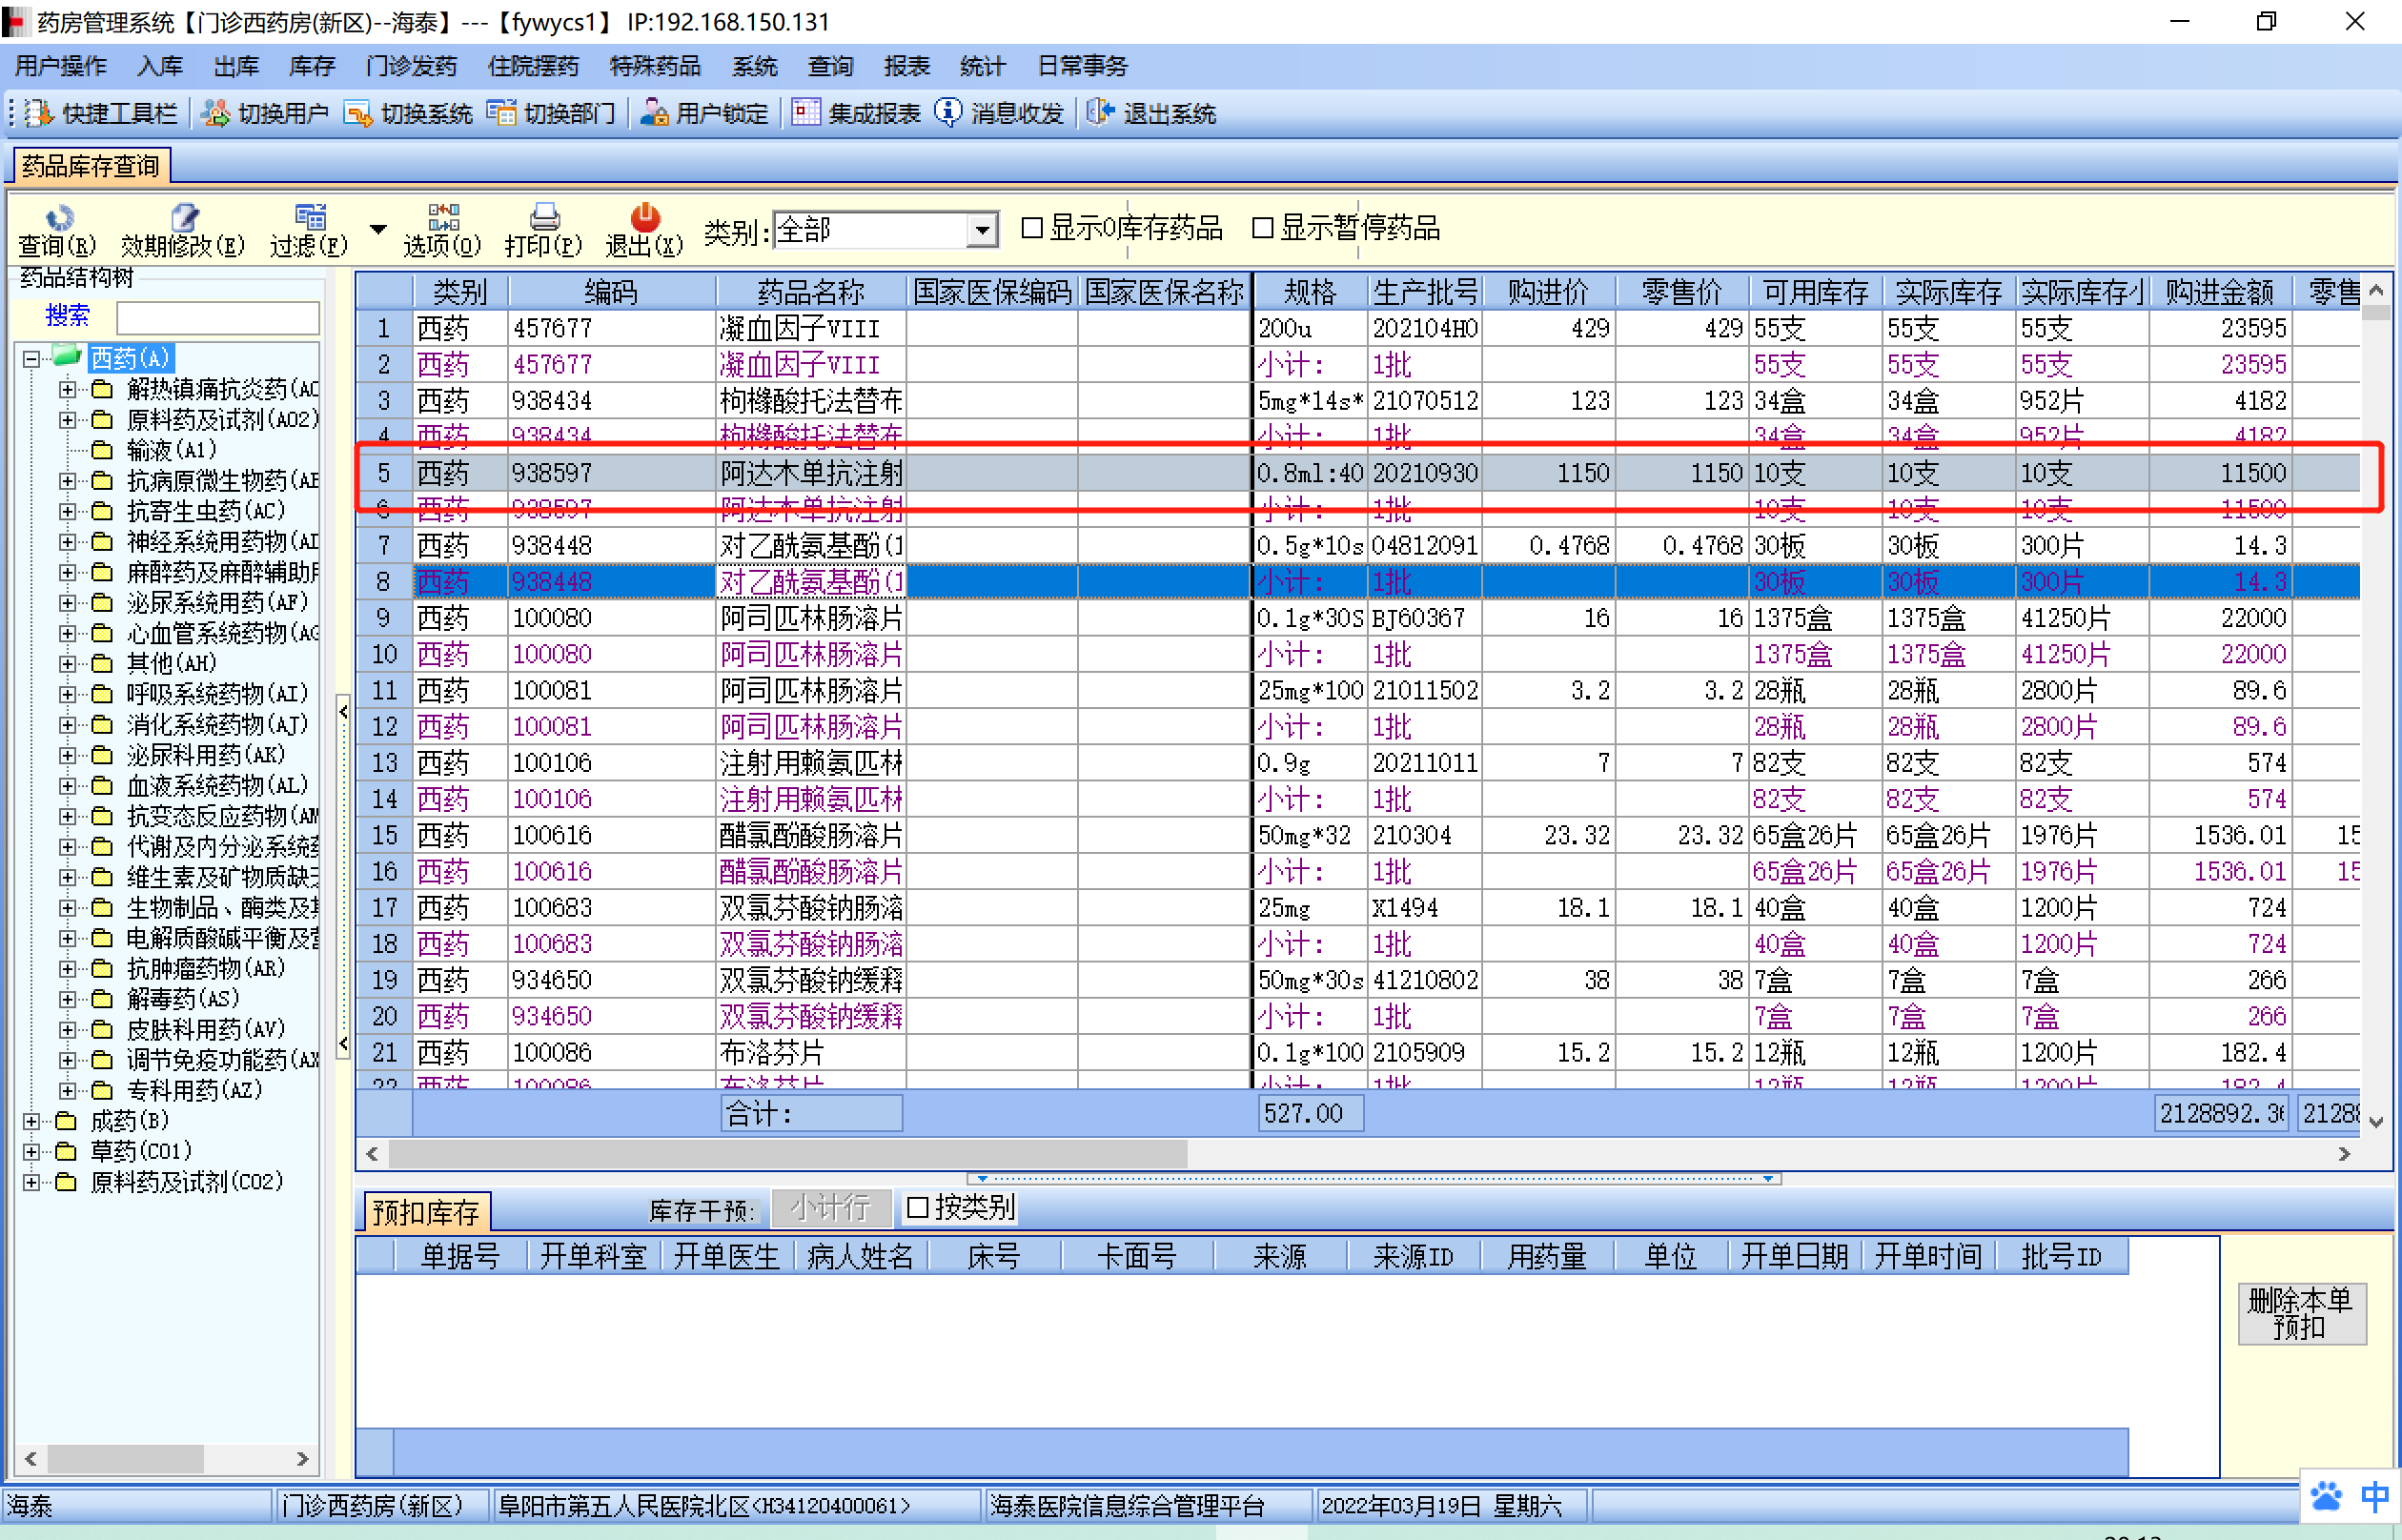Click the red 退出(X) power icon
The image size is (2402, 1540).
pyautogui.click(x=645, y=217)
